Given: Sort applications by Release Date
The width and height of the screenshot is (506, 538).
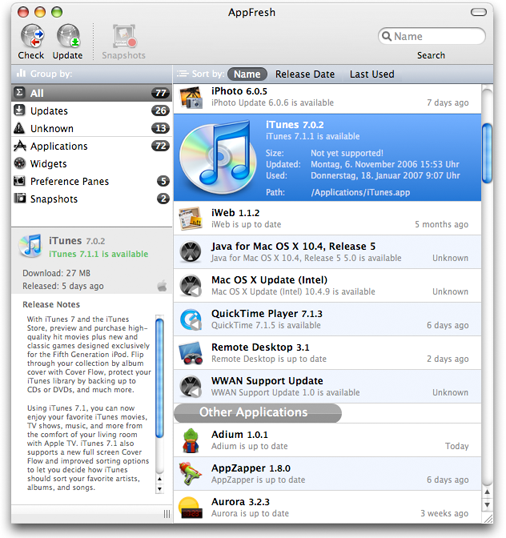Looking at the screenshot, I should click(x=305, y=74).
